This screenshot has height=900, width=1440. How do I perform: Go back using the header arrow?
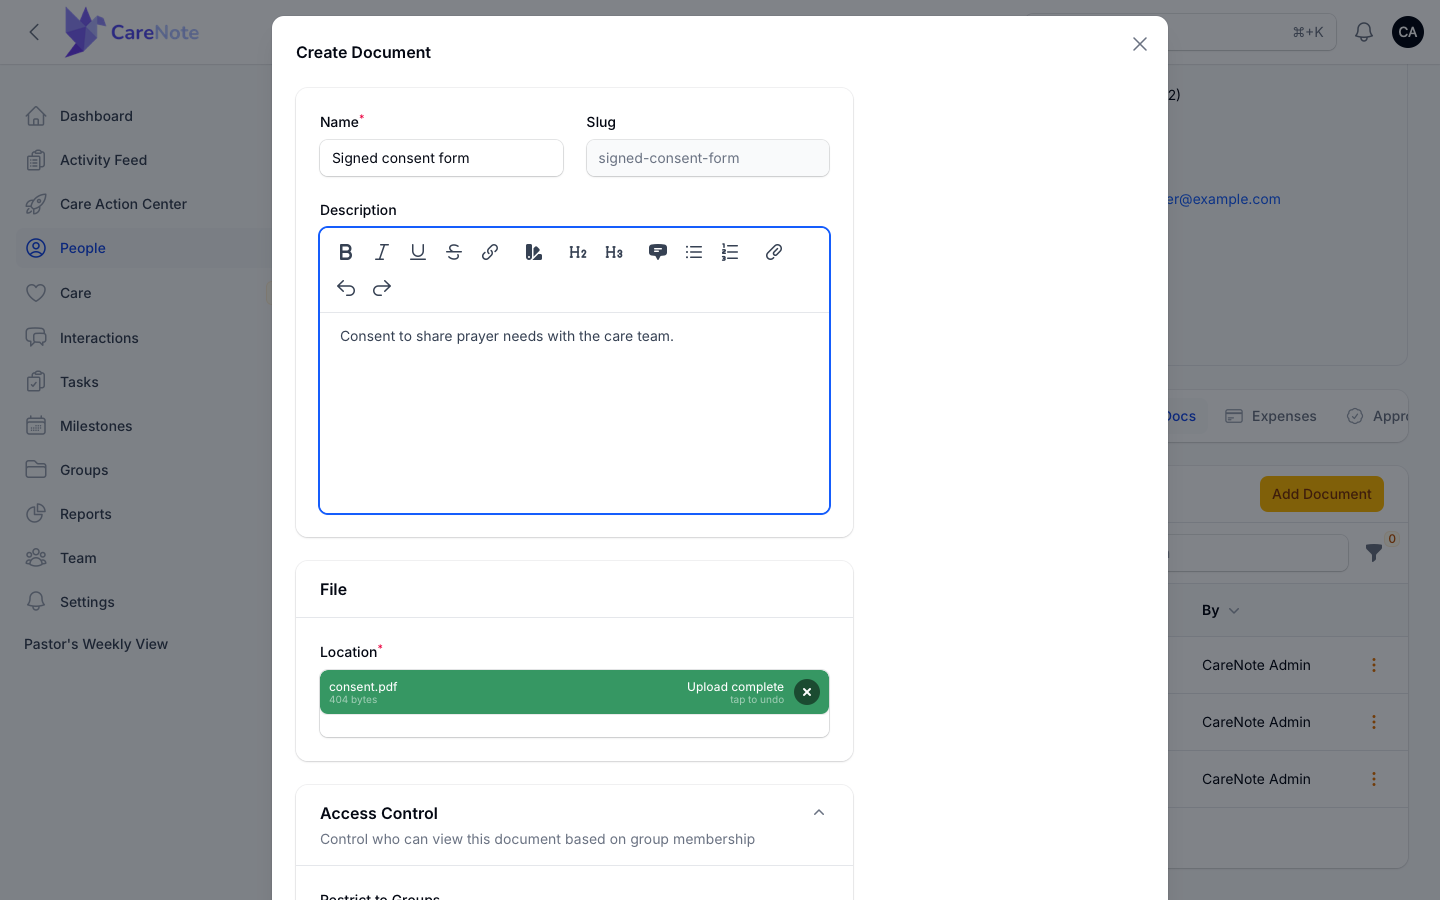click(35, 32)
